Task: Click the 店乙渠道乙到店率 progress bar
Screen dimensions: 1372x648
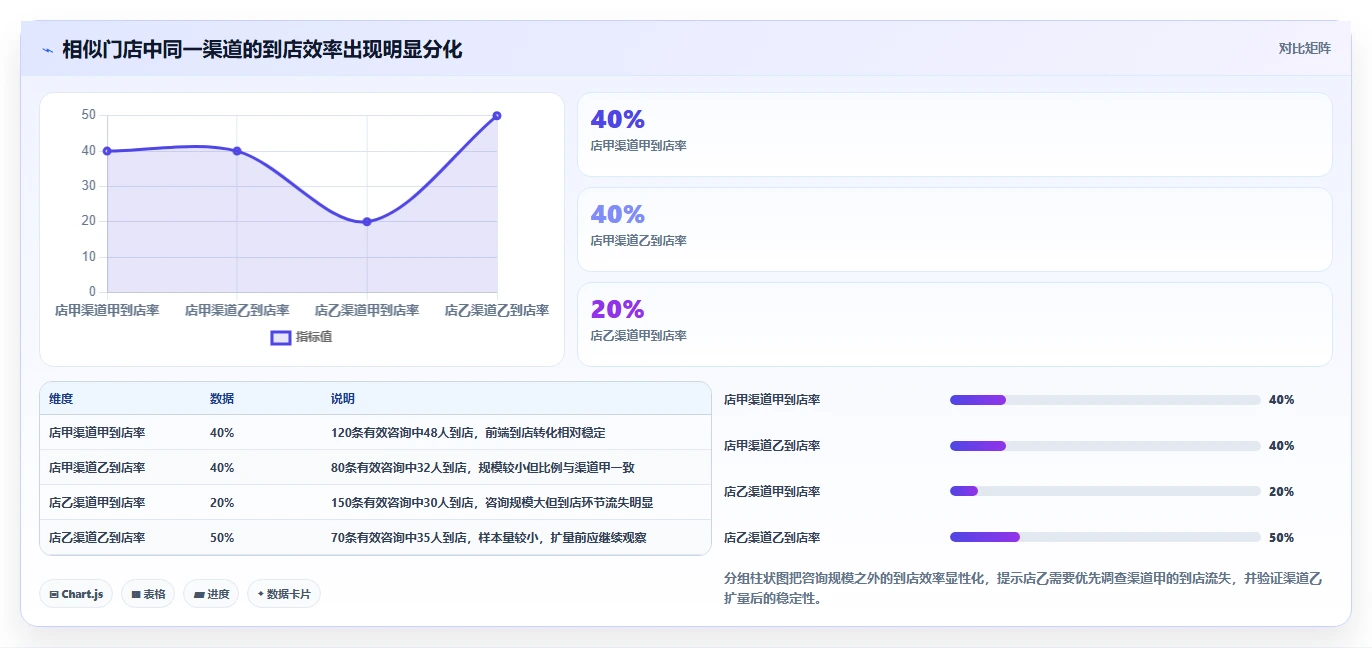Action: pos(1105,537)
